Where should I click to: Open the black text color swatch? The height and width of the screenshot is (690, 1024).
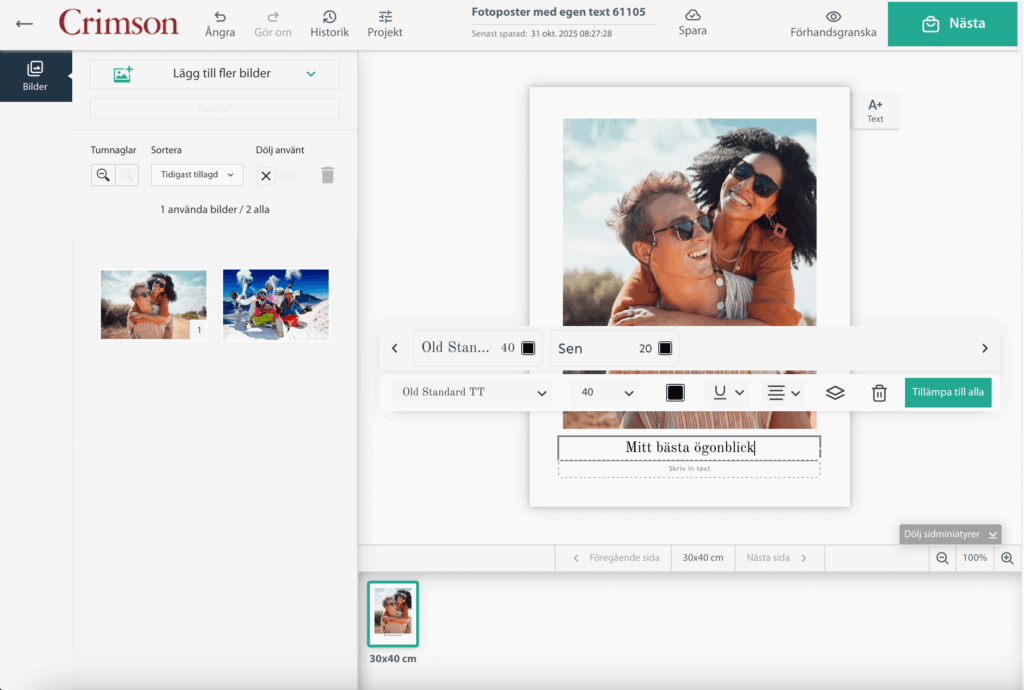(x=675, y=393)
